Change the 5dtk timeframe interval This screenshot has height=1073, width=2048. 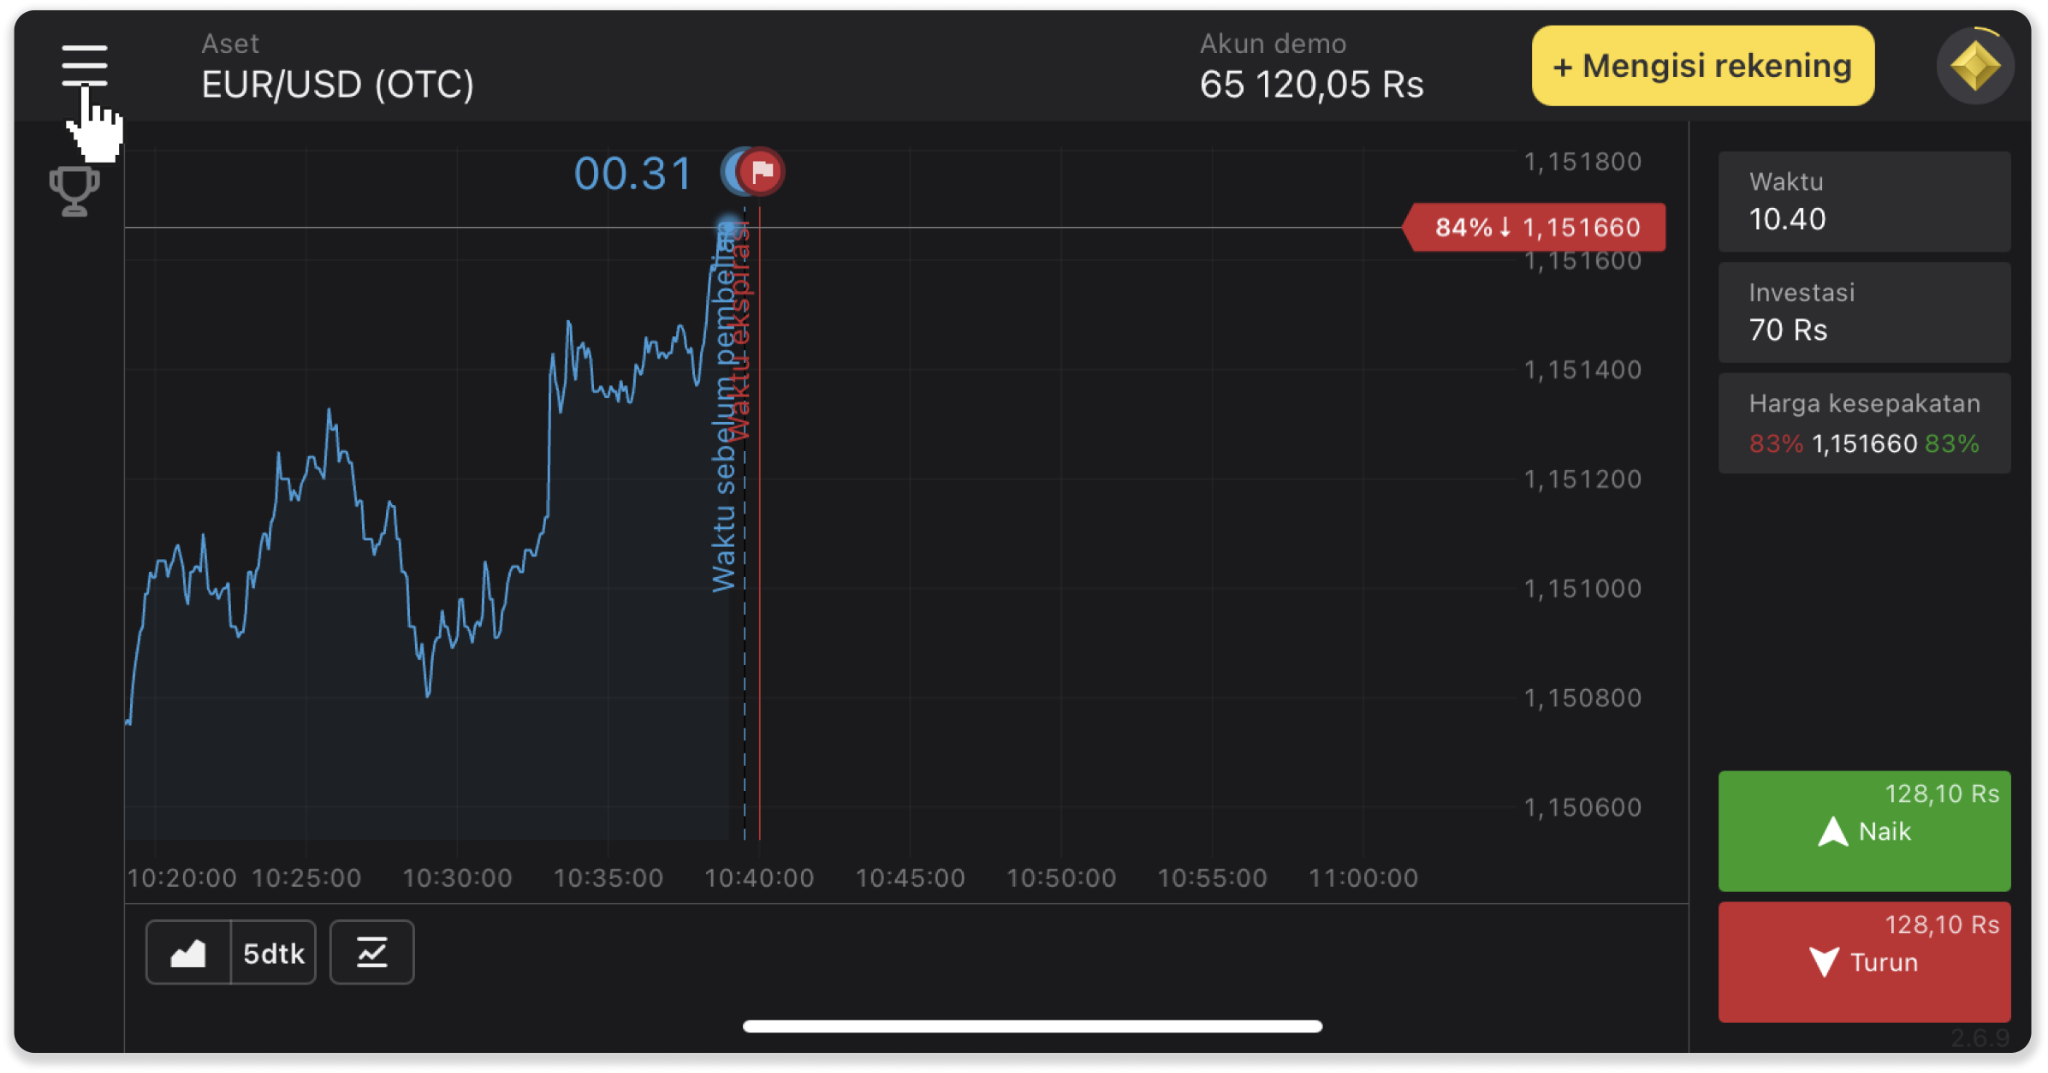[x=273, y=953]
